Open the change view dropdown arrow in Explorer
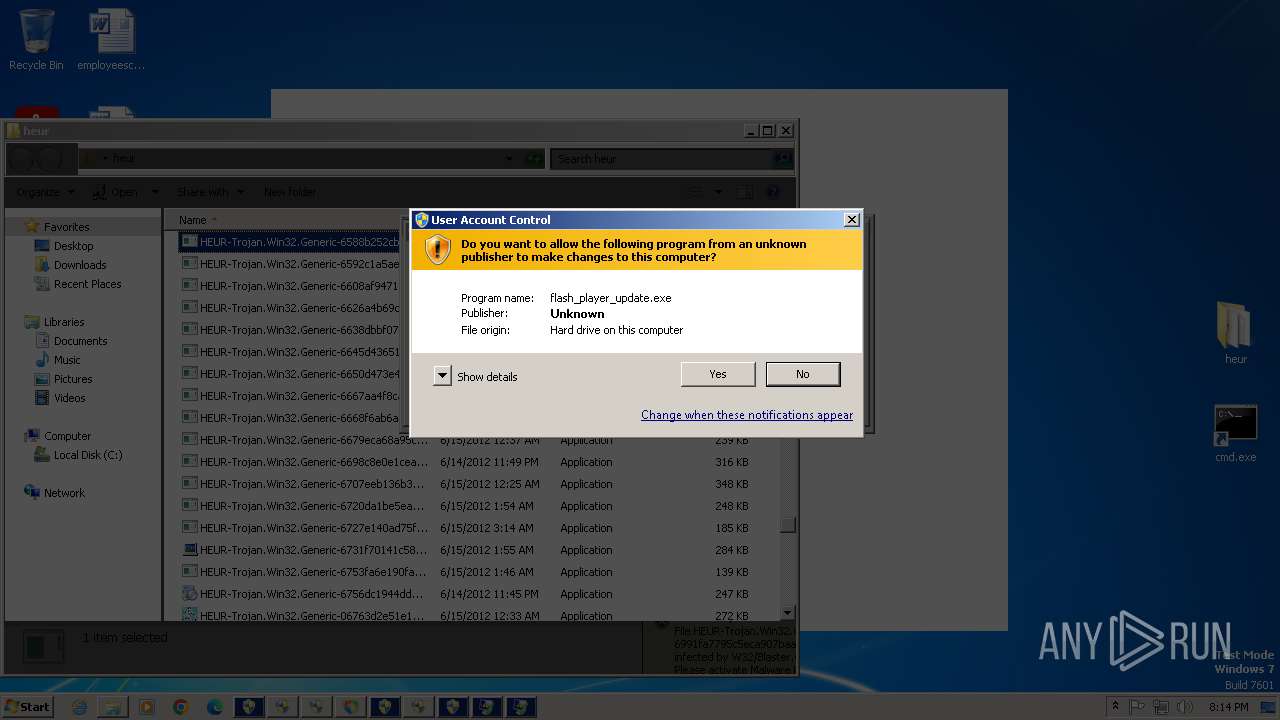1280x720 pixels. click(718, 192)
